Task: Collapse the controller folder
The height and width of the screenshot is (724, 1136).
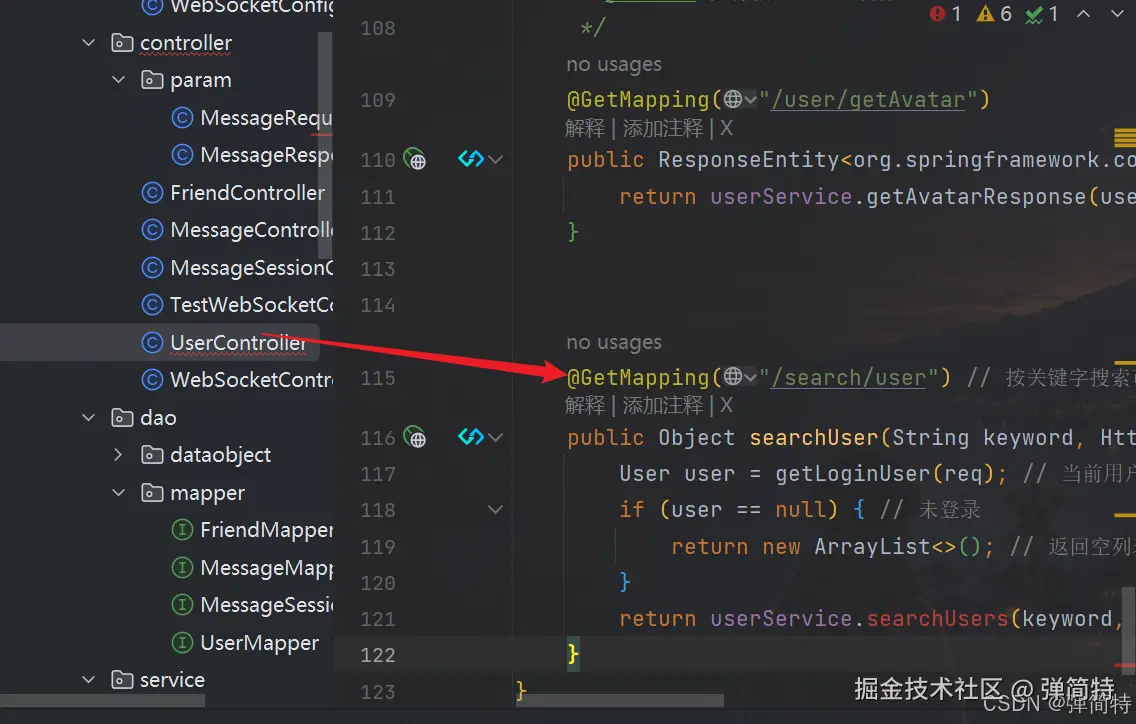Action: pos(88,43)
